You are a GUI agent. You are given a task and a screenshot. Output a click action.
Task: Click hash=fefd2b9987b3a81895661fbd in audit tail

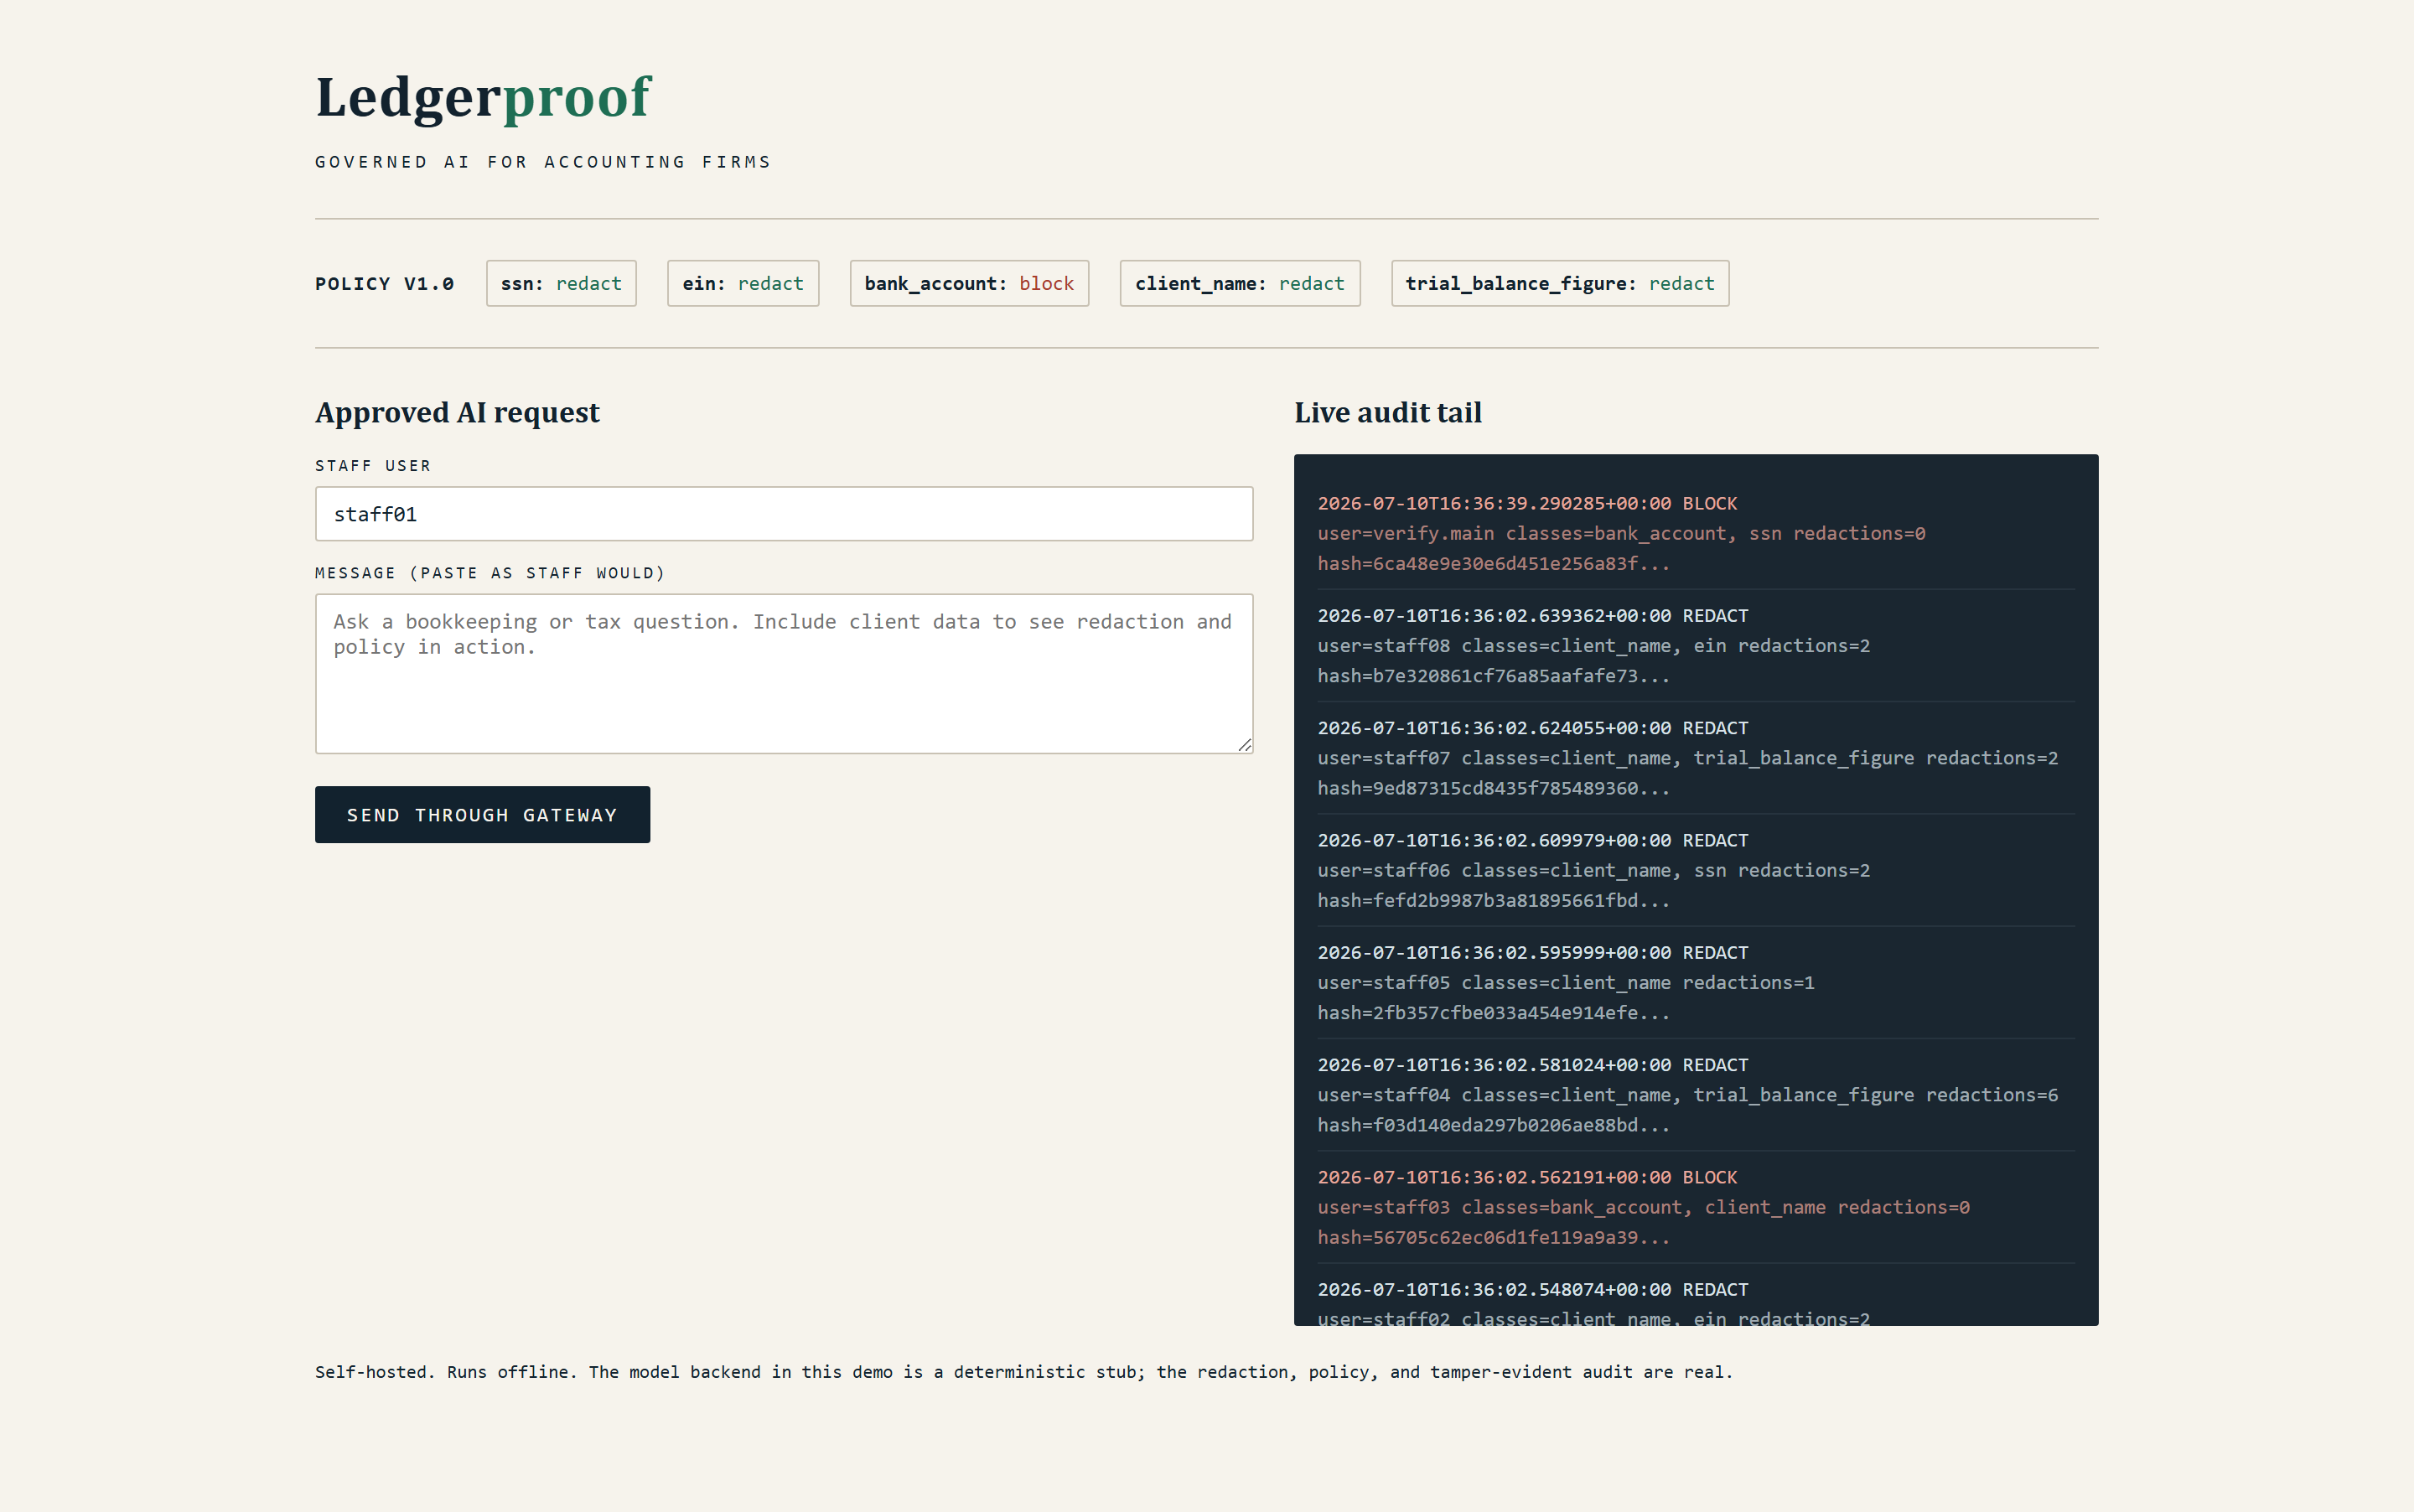pyautogui.click(x=1493, y=901)
